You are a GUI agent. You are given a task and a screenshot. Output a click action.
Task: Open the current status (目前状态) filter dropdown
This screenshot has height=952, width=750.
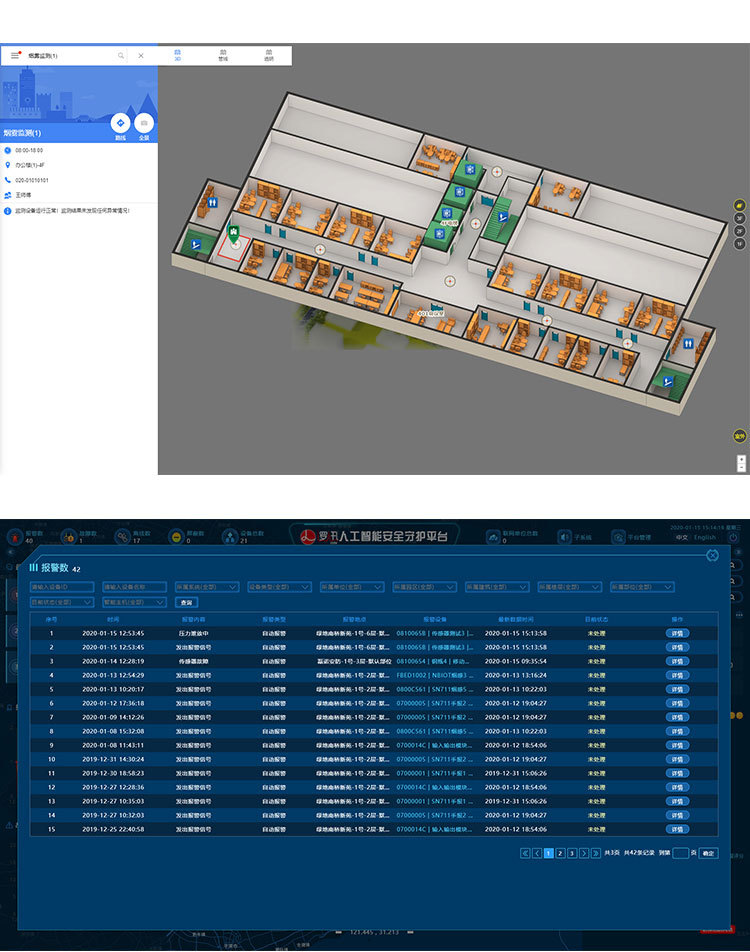[x=62, y=602]
